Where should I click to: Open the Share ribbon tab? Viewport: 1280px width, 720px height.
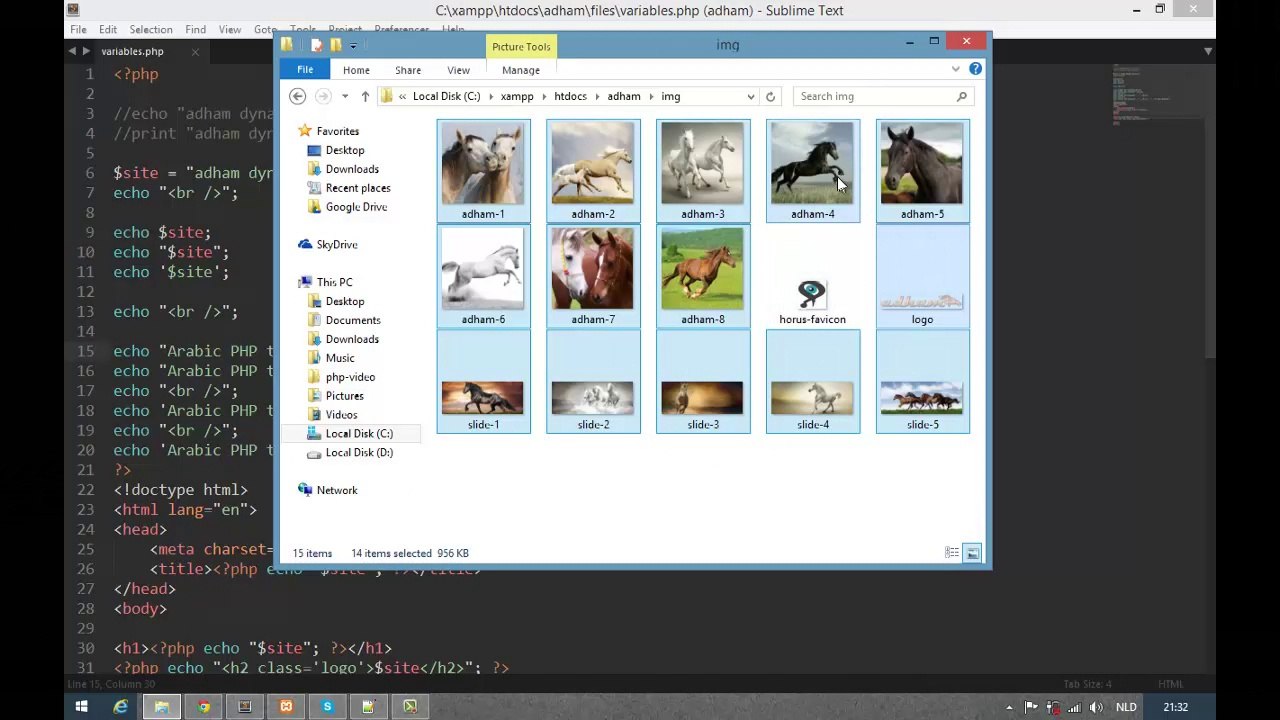pyautogui.click(x=407, y=70)
